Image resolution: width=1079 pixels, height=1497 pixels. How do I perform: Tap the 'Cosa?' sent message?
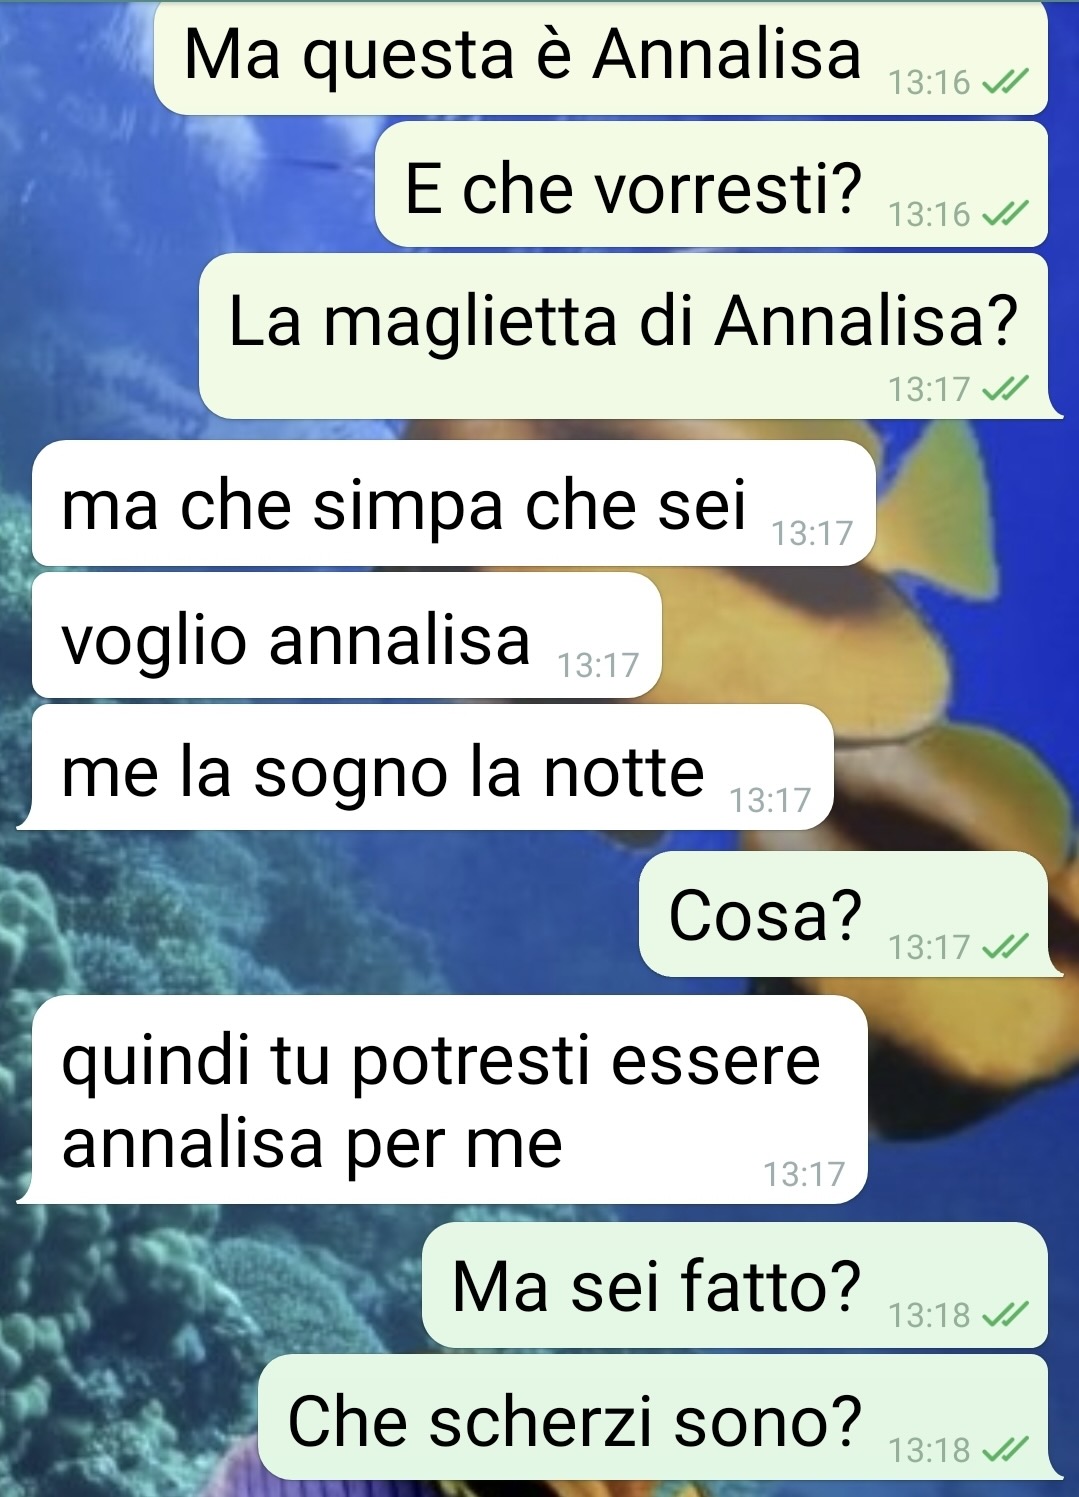843,914
